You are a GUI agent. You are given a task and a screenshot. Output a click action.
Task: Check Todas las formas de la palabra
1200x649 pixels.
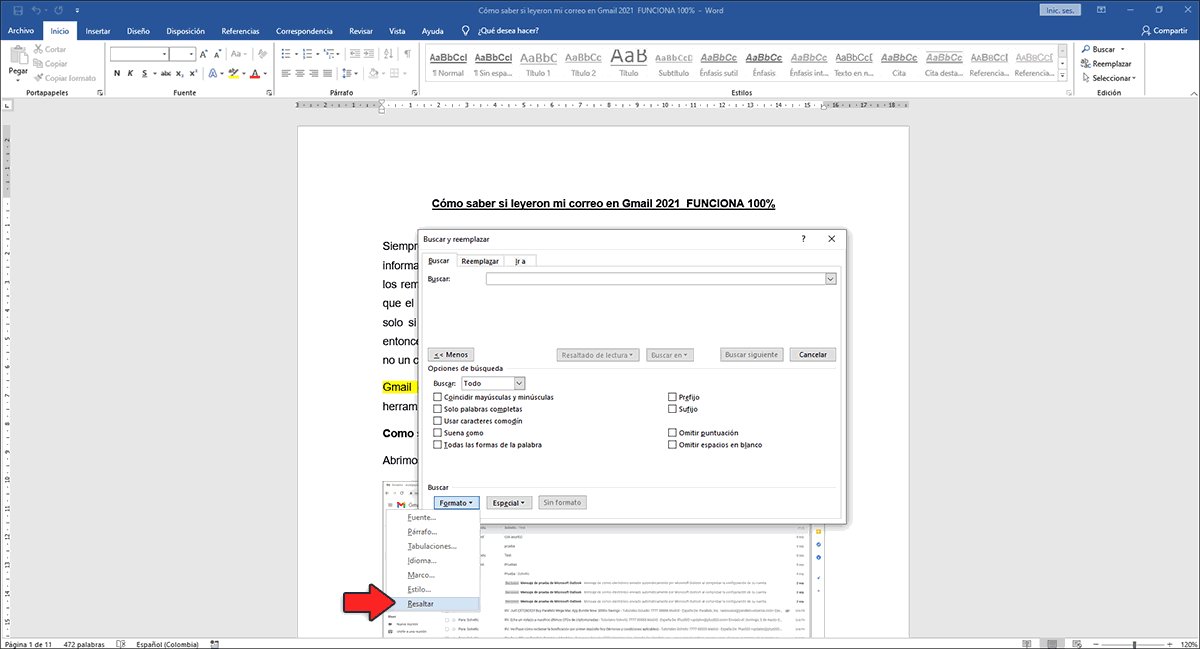(x=437, y=444)
